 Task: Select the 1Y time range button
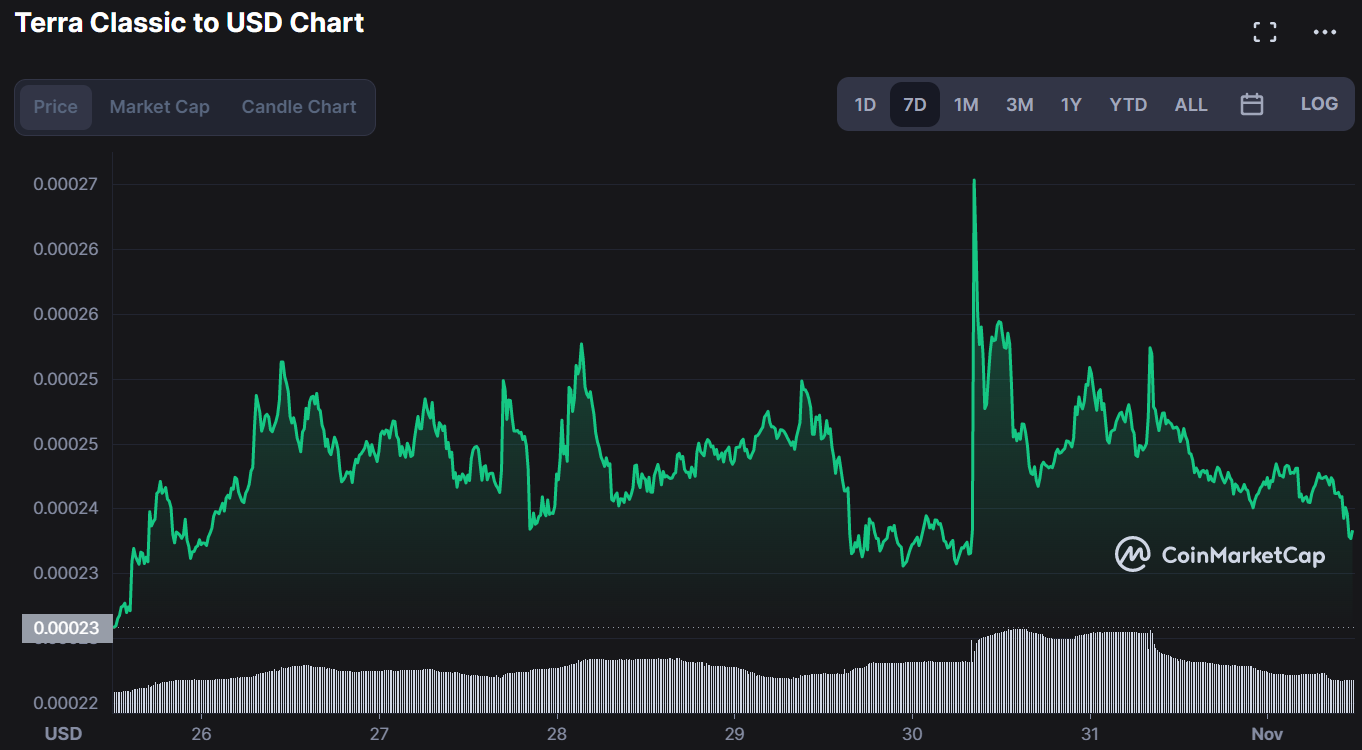click(1071, 103)
